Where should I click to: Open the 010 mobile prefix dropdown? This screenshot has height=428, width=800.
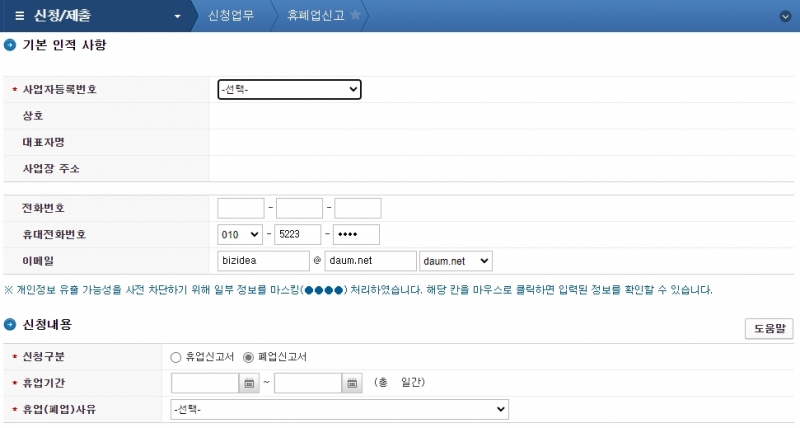[x=240, y=235]
